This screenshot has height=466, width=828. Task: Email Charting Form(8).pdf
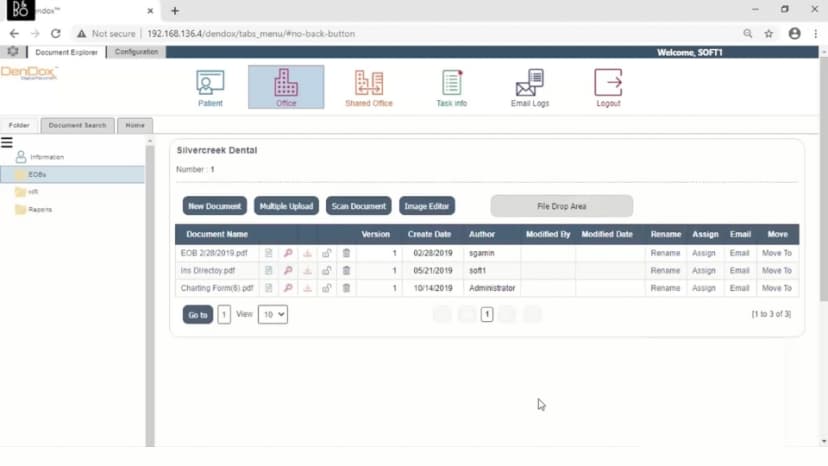click(739, 288)
